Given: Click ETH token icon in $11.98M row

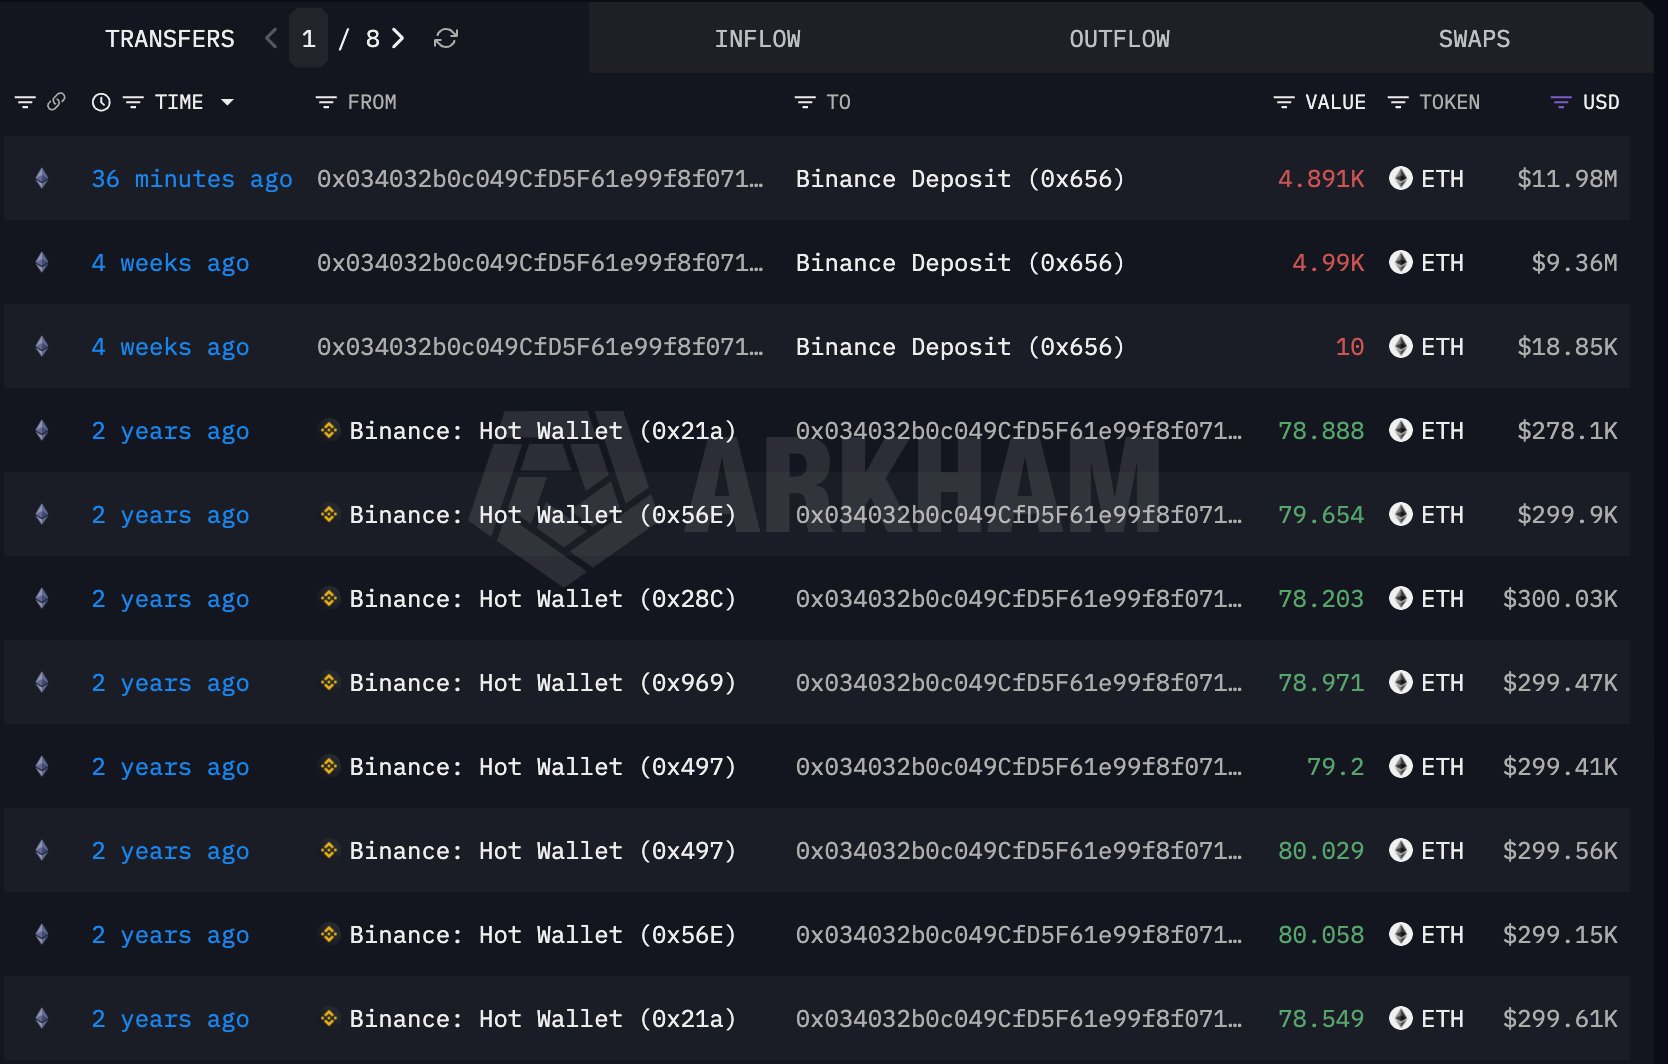Looking at the screenshot, I should point(1401,178).
